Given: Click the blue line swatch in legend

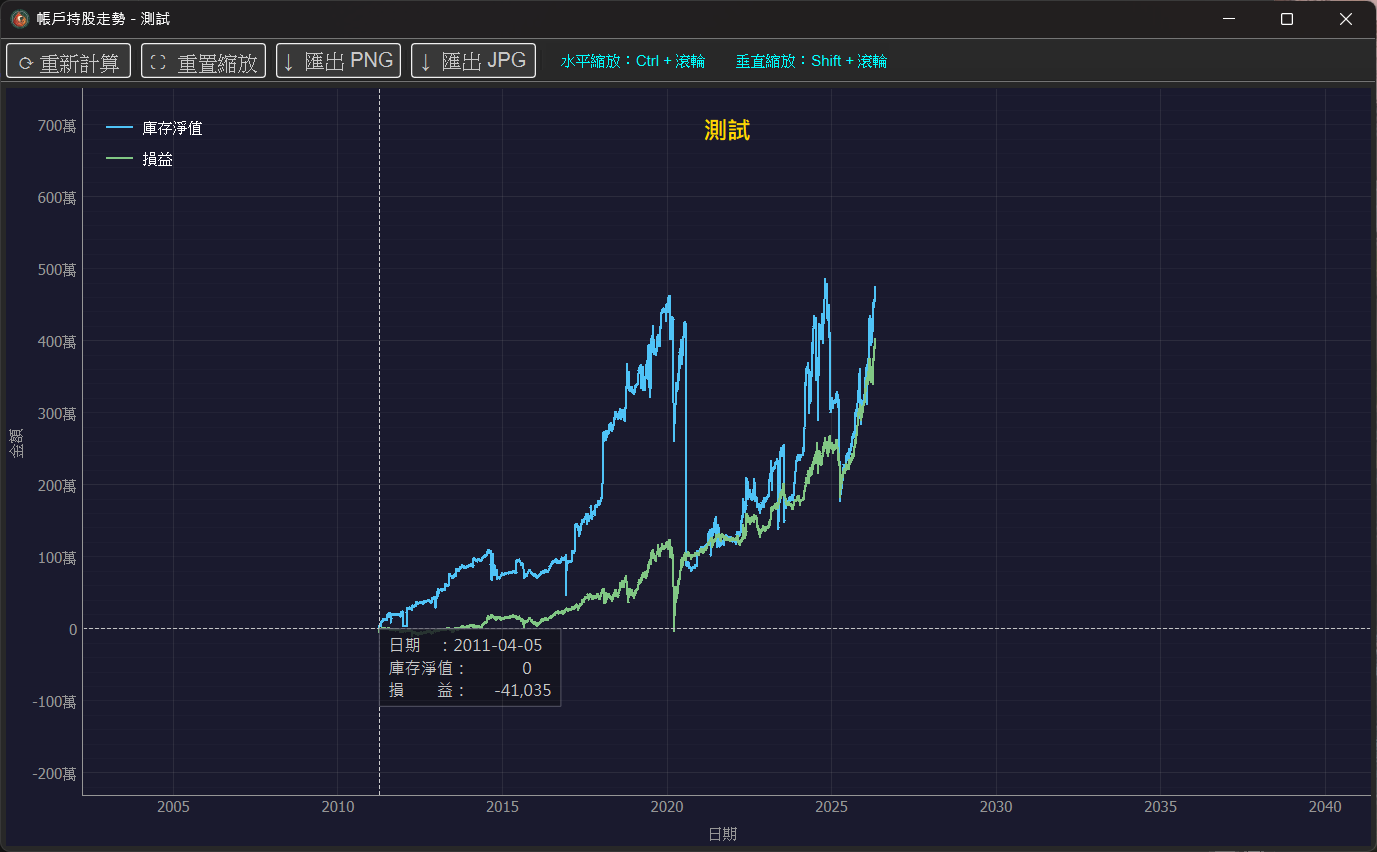Looking at the screenshot, I should (119, 128).
